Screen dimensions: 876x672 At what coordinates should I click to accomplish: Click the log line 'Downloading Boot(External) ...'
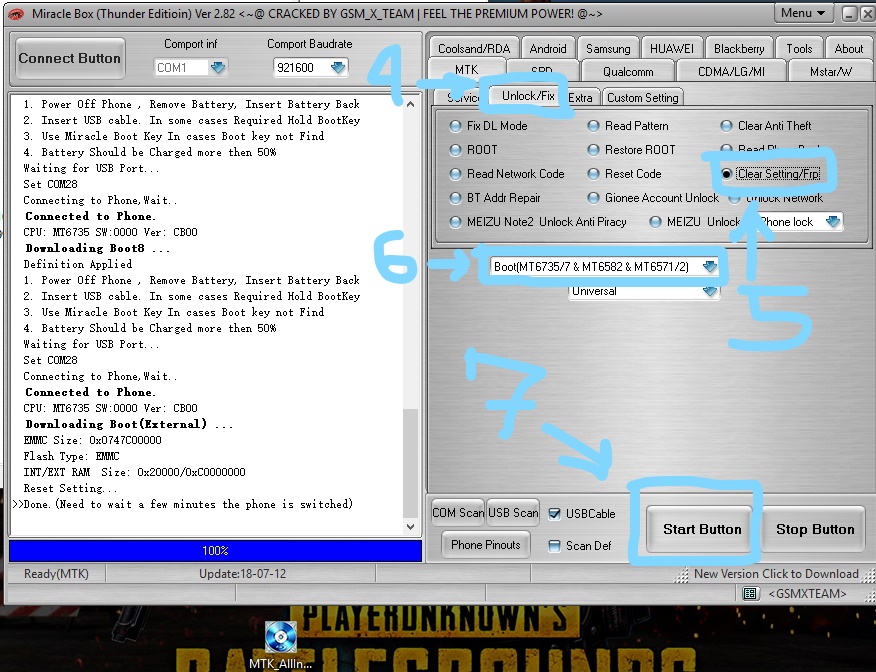coord(130,424)
